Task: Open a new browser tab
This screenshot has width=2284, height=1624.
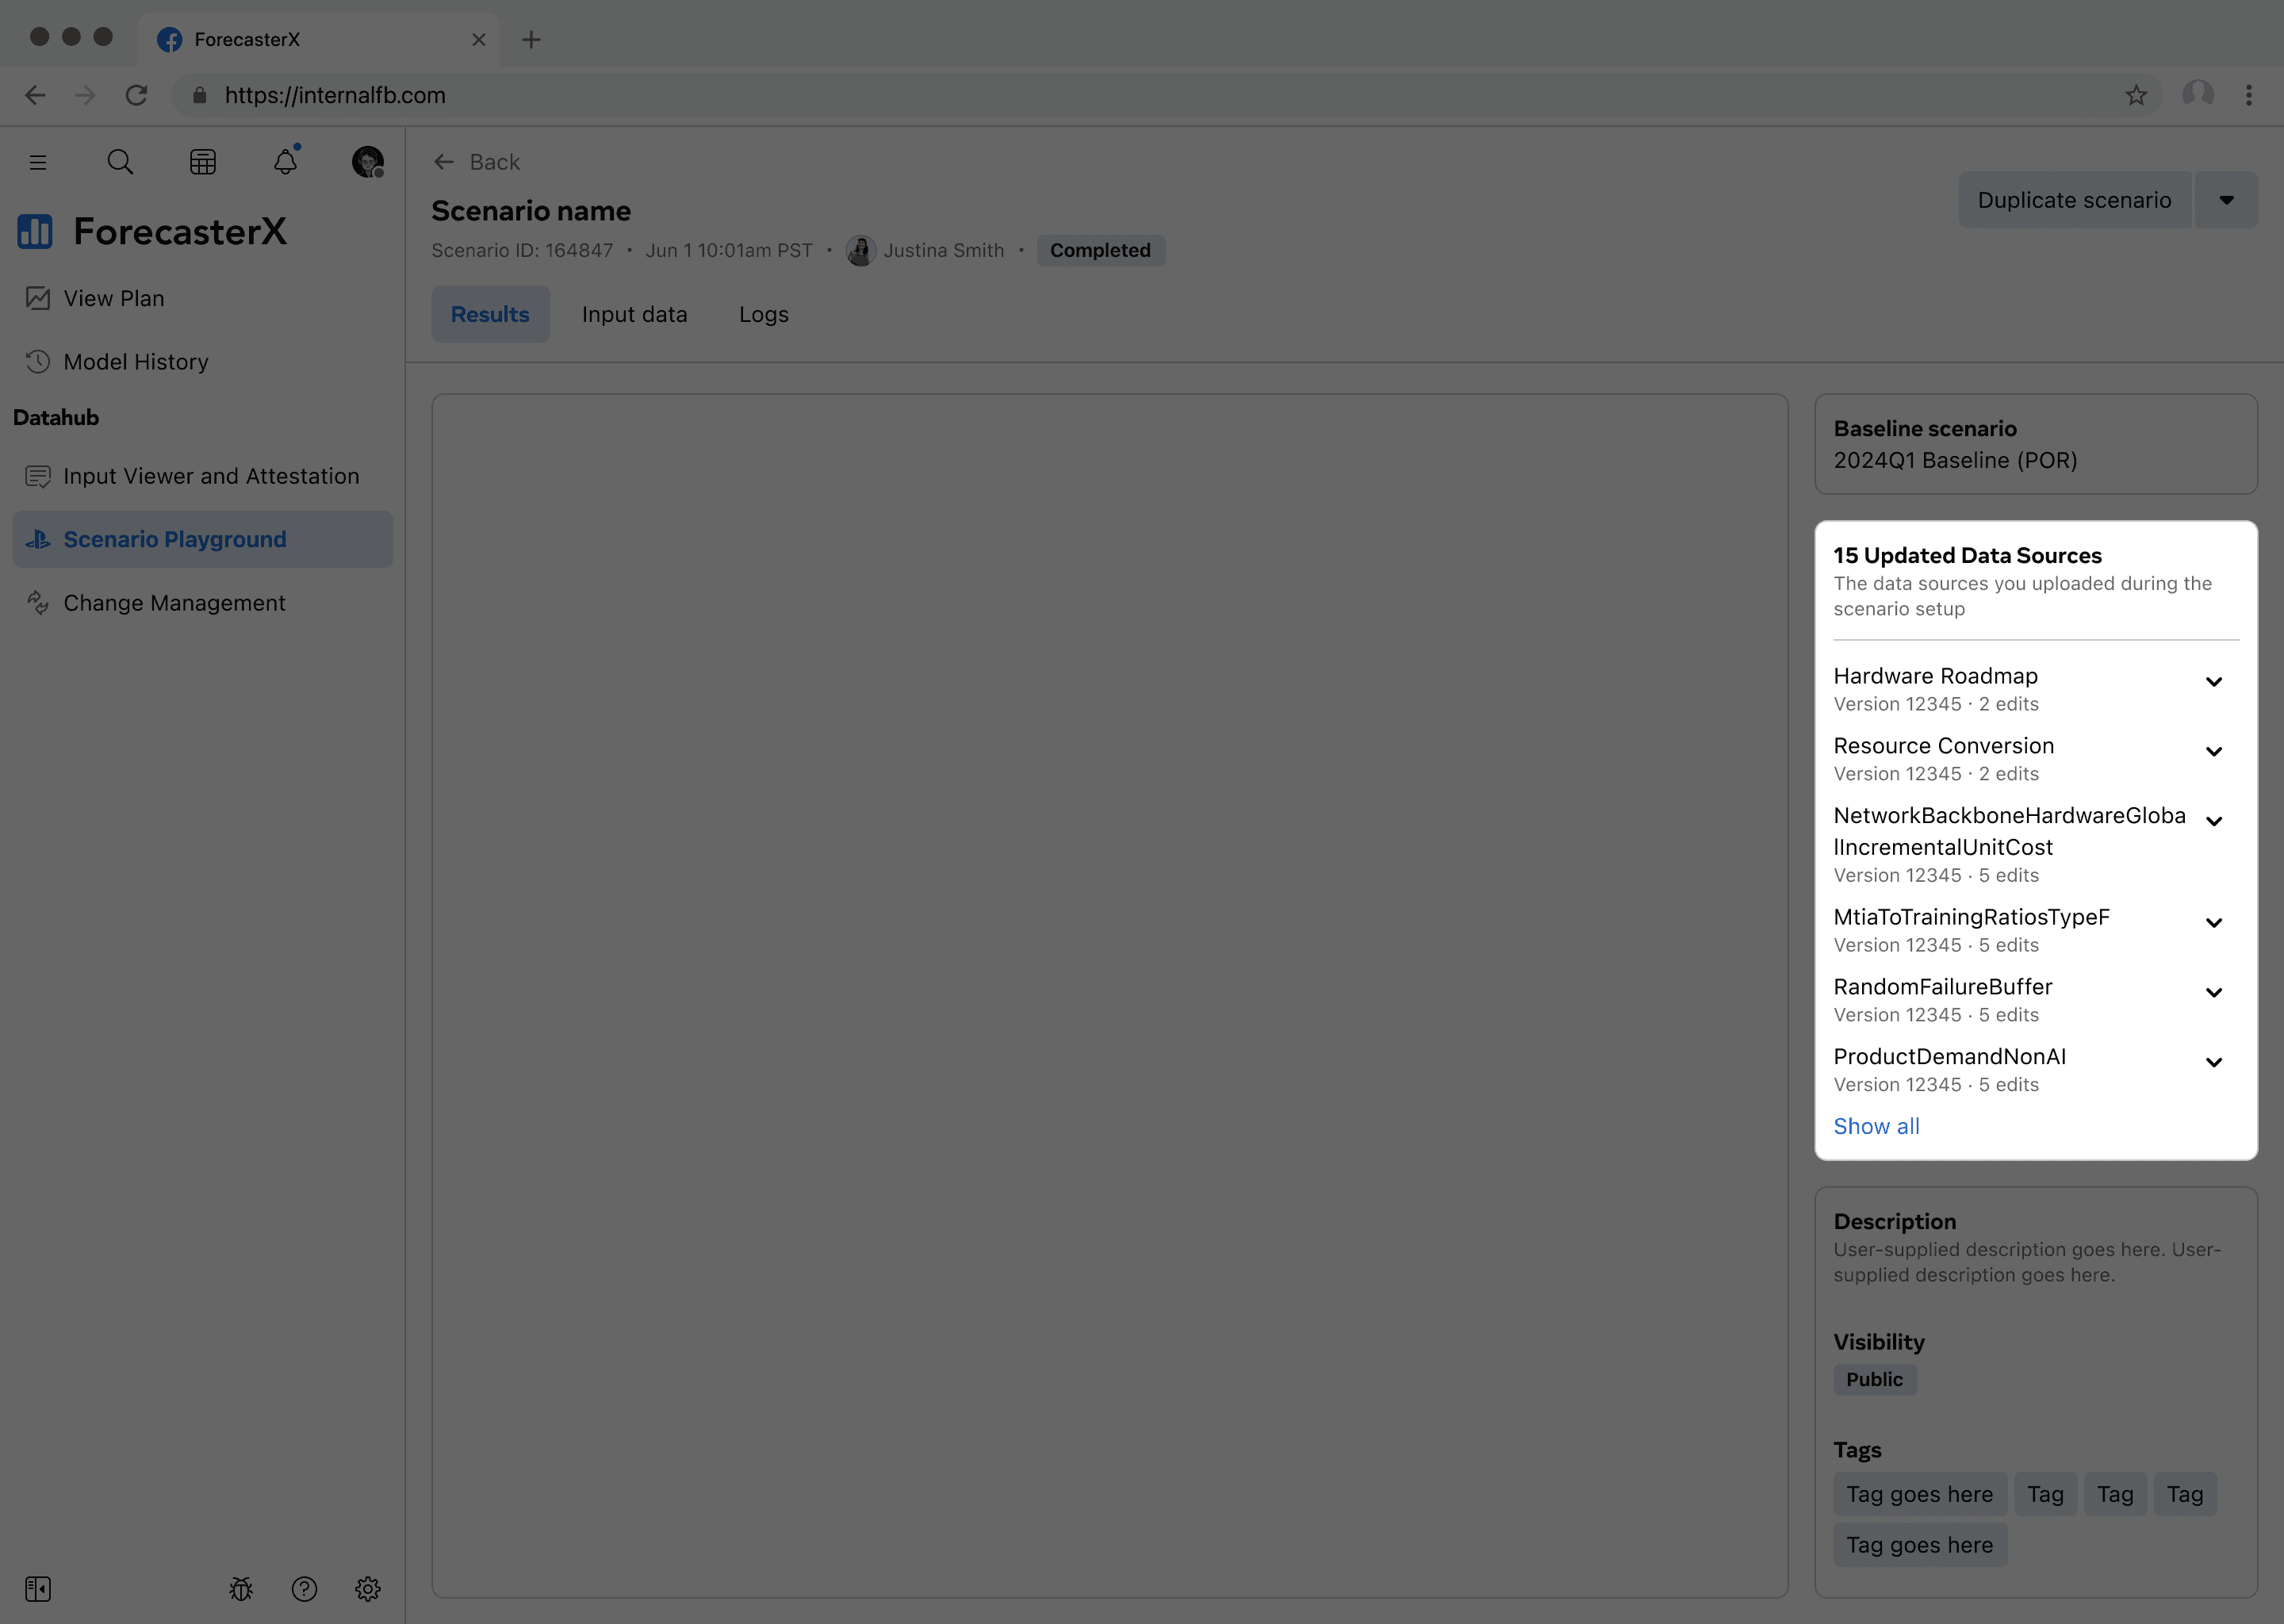Action: 532,40
